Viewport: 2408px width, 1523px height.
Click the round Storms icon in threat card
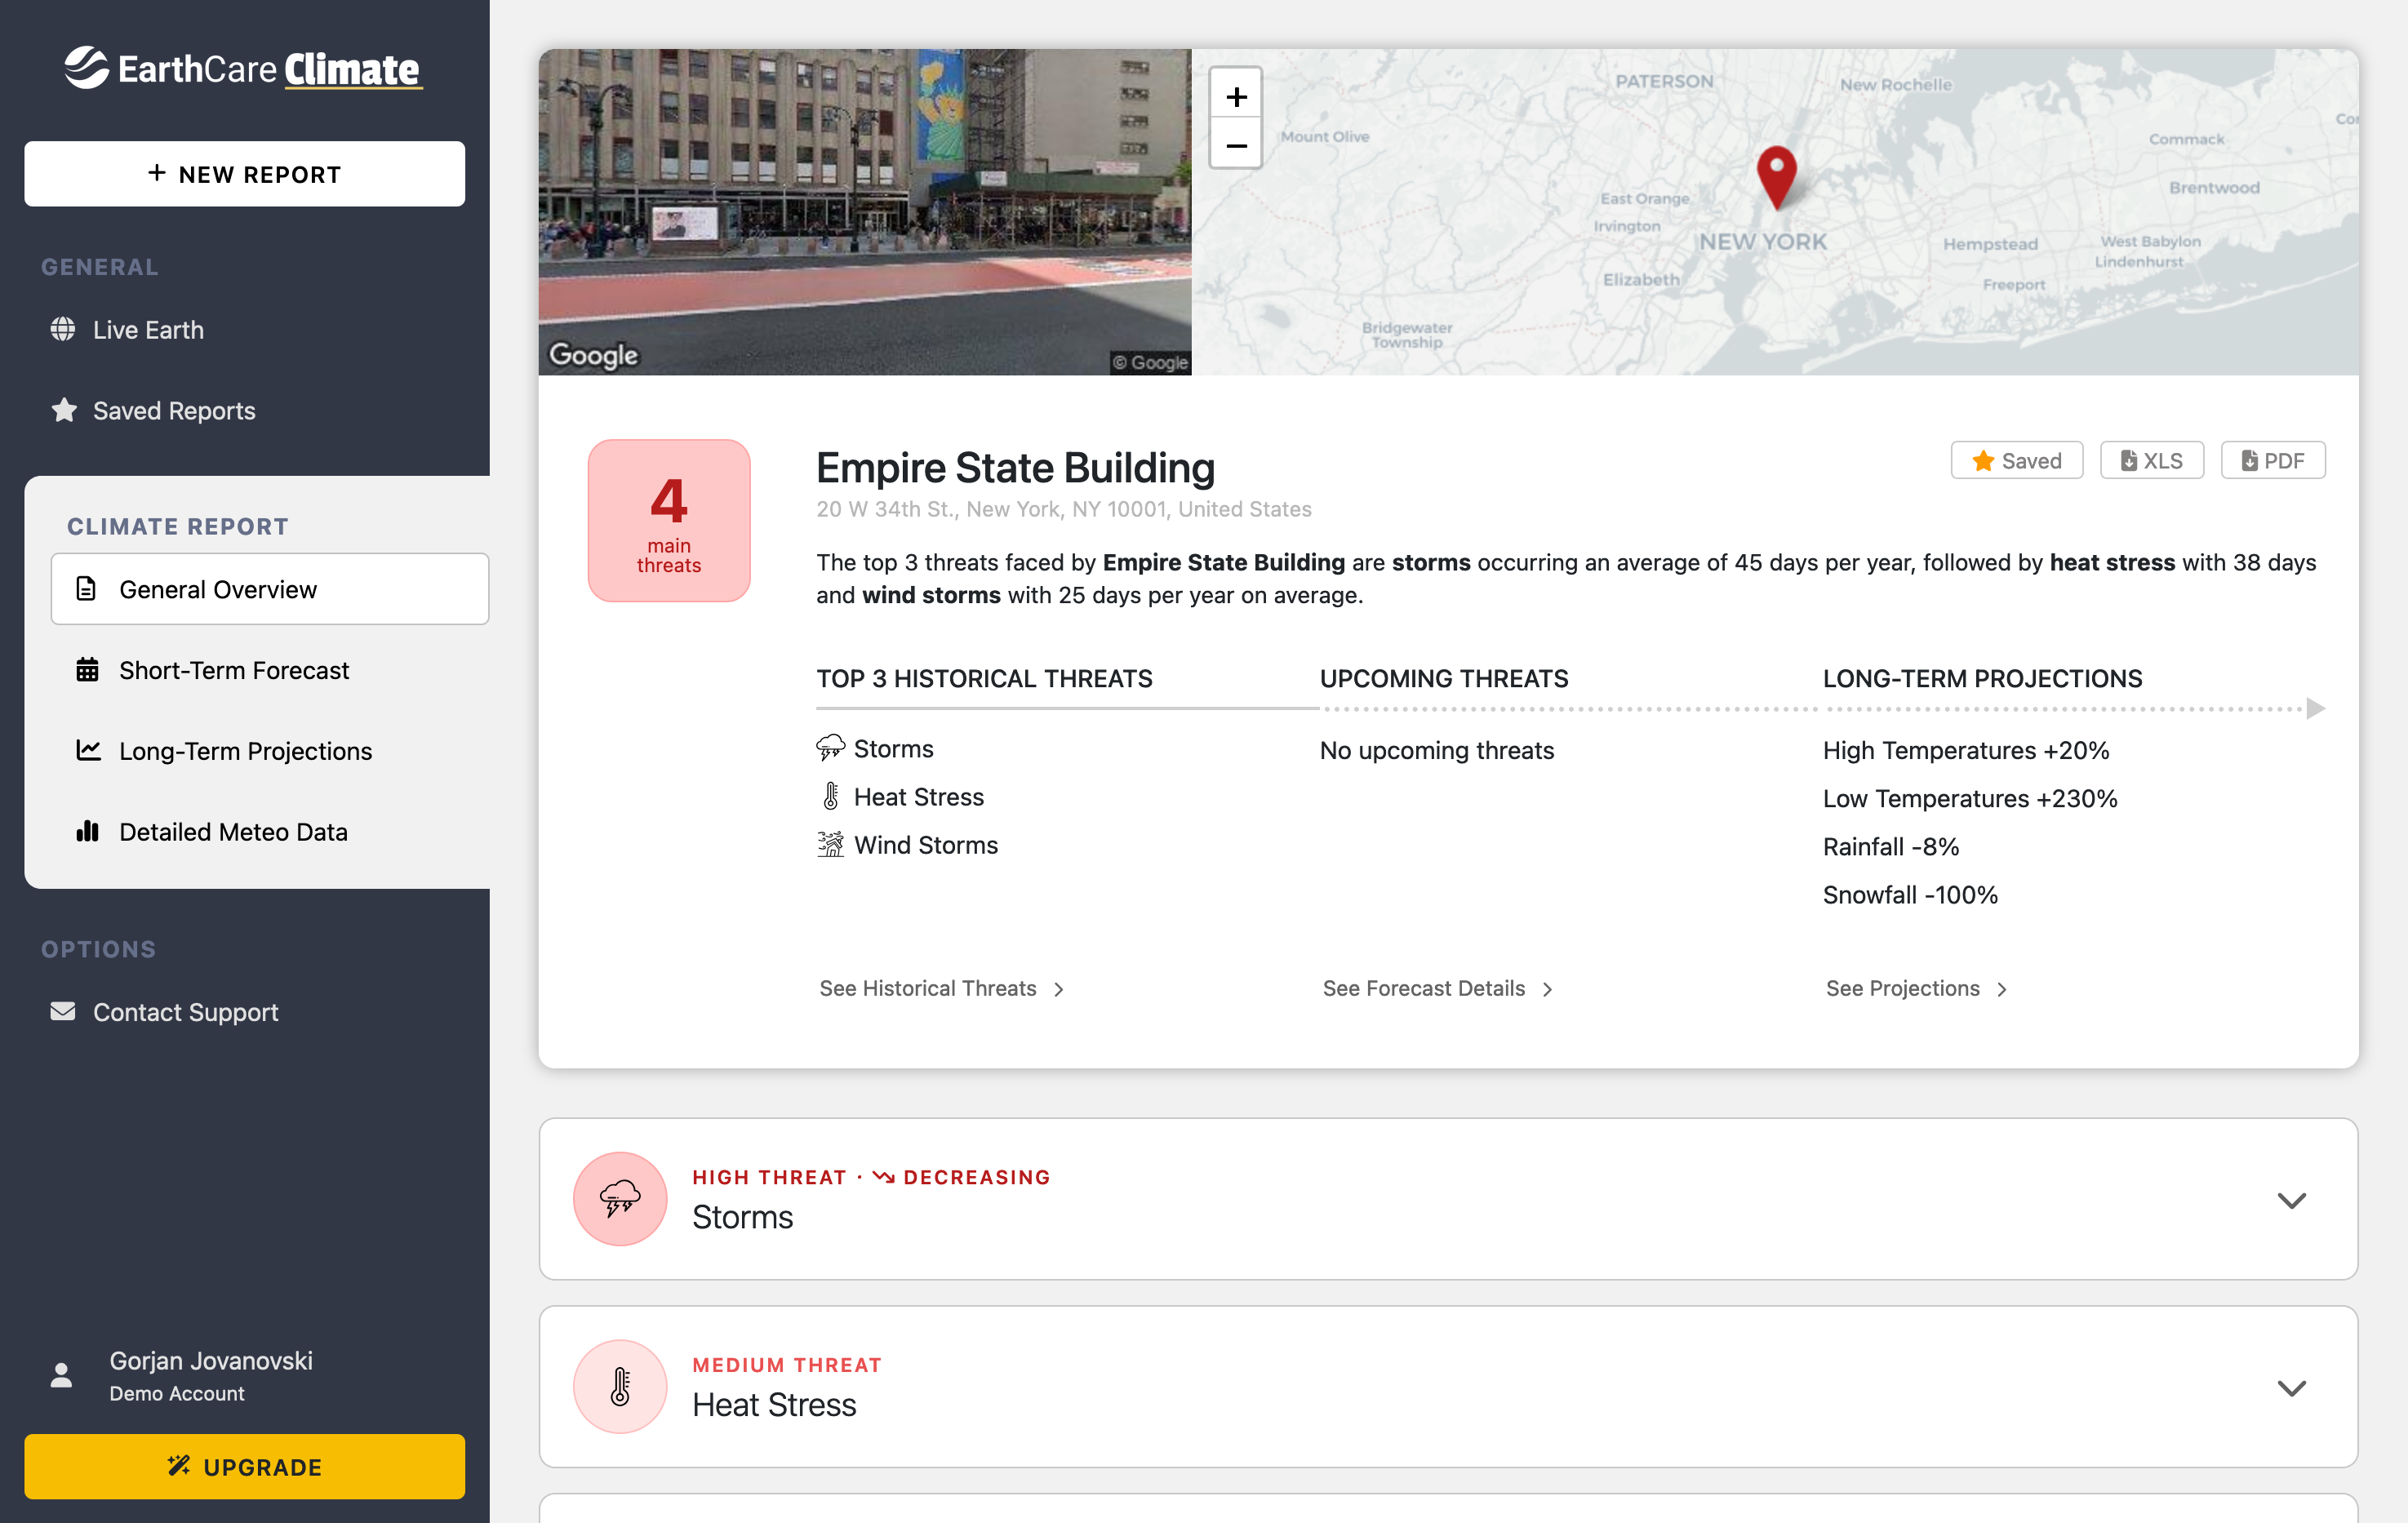(620, 1198)
